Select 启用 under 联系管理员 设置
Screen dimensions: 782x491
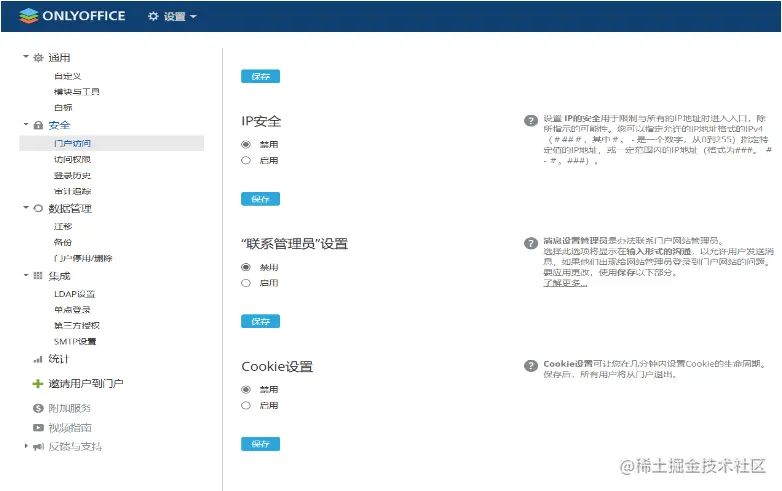tap(246, 283)
